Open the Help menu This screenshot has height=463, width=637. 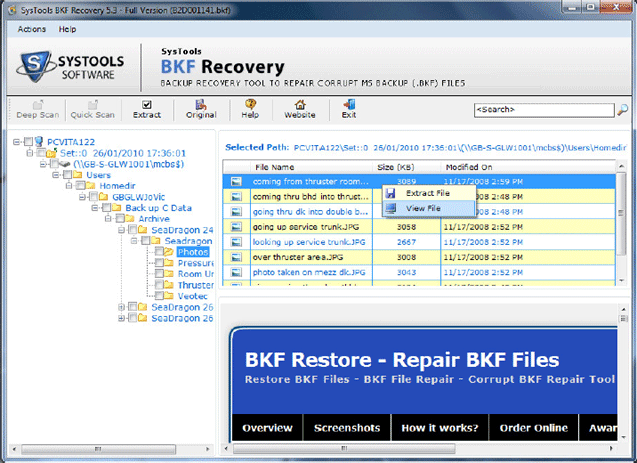(67, 29)
